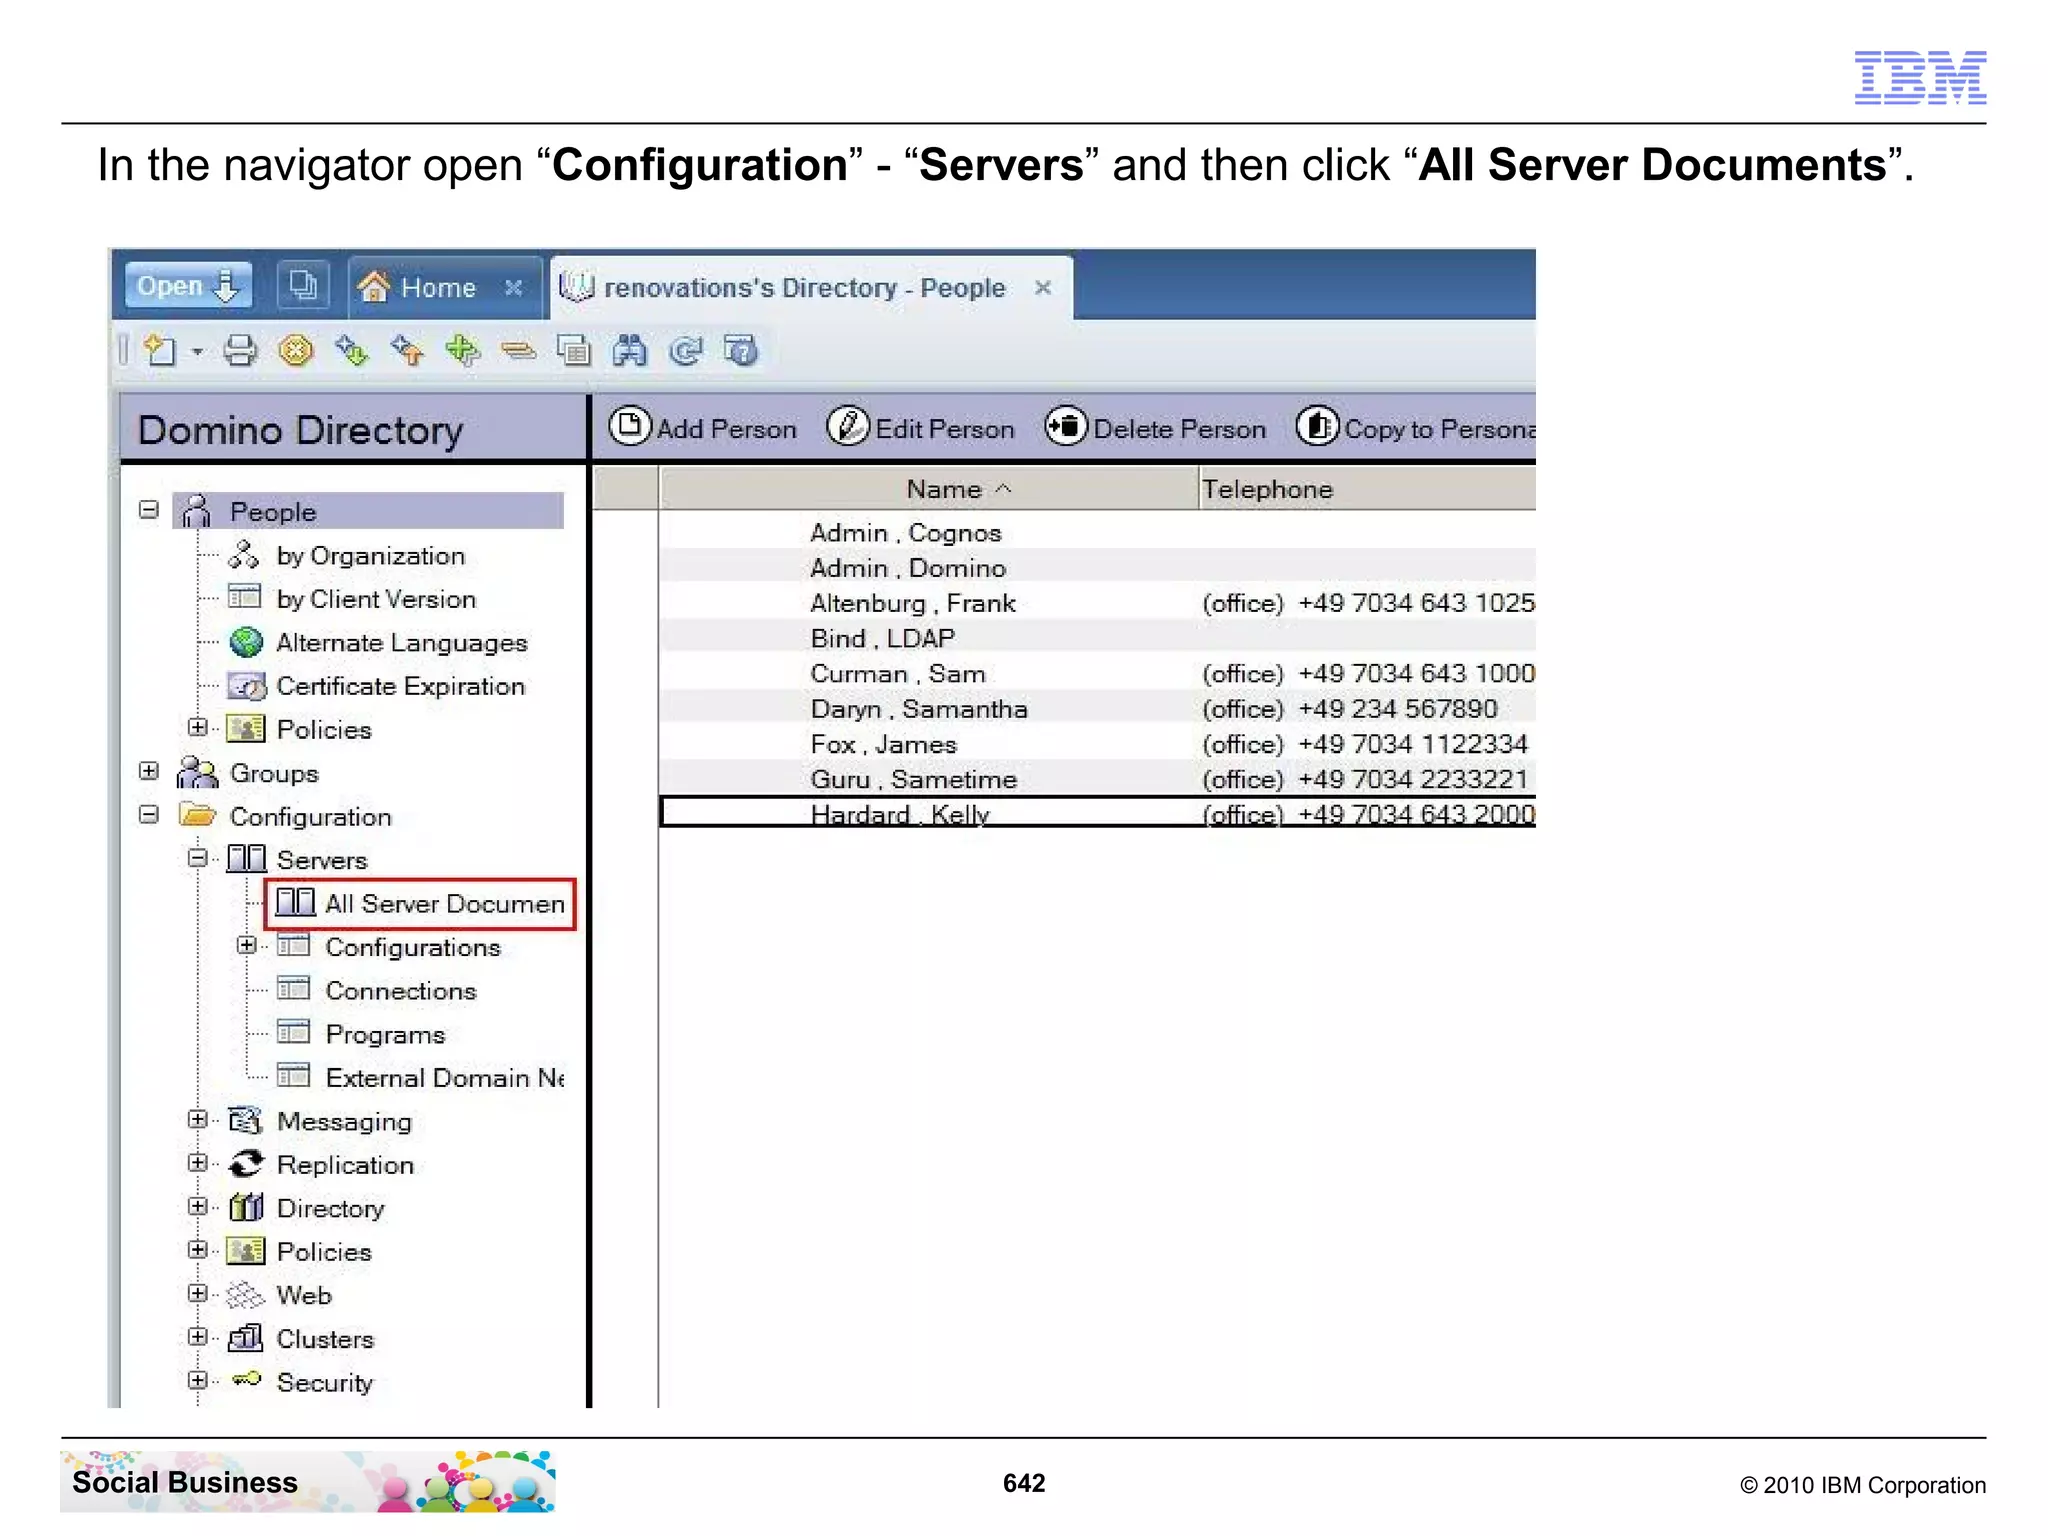Click the window thumbnails icon next to Open
Image resolution: width=2048 pixels, height=1536 pixels.
[x=302, y=286]
